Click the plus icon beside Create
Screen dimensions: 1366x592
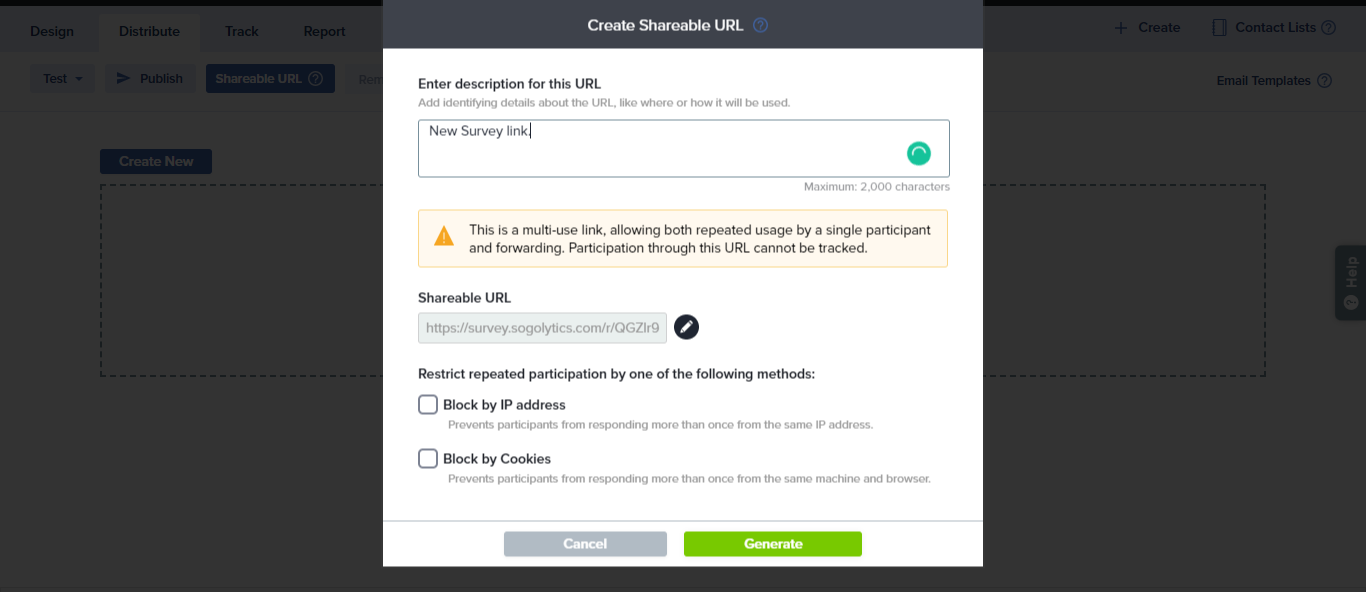[x=1121, y=28]
